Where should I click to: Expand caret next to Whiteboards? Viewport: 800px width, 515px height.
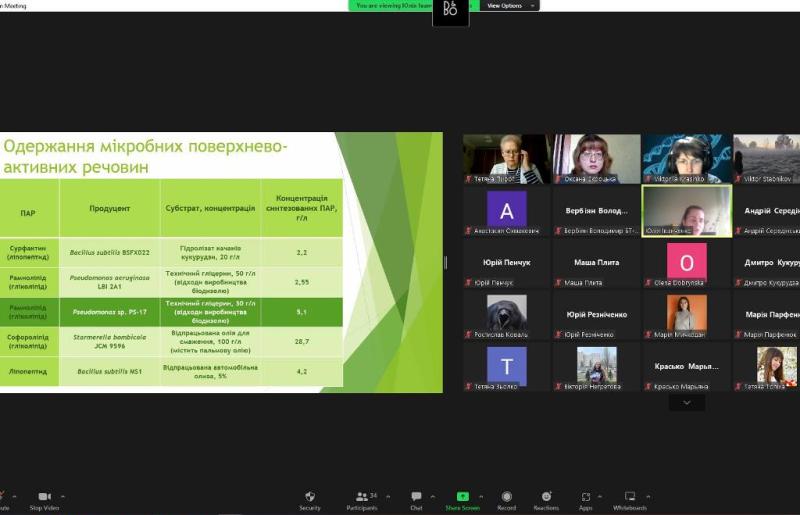point(648,496)
